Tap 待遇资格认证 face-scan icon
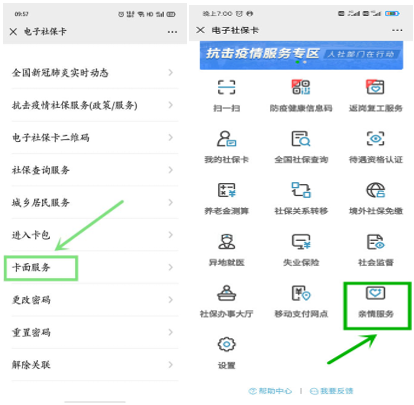 click(x=375, y=139)
